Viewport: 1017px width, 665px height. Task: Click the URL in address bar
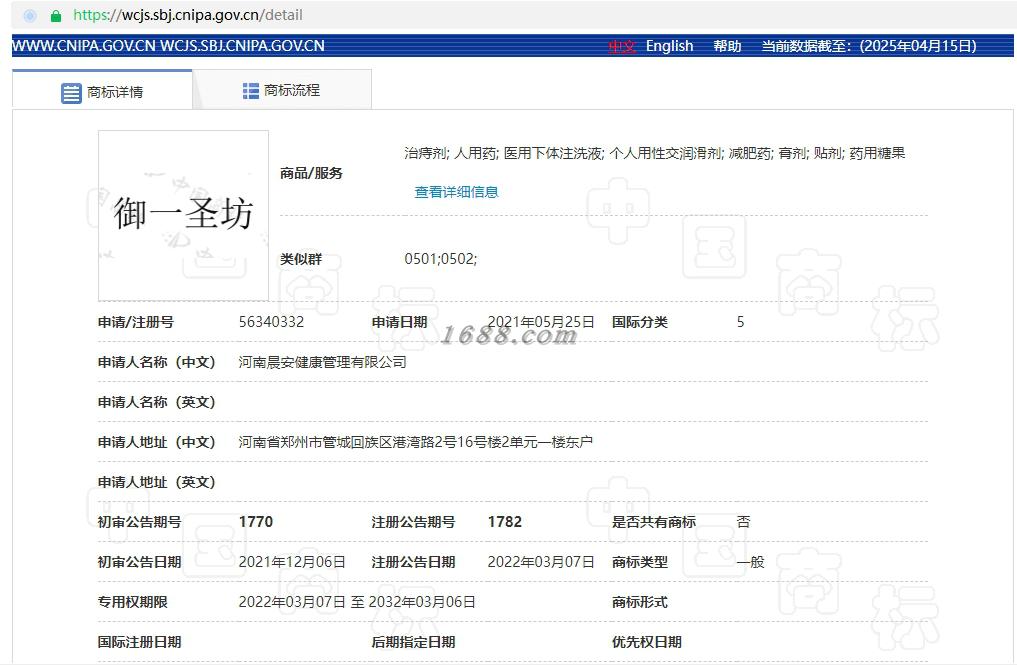click(188, 15)
